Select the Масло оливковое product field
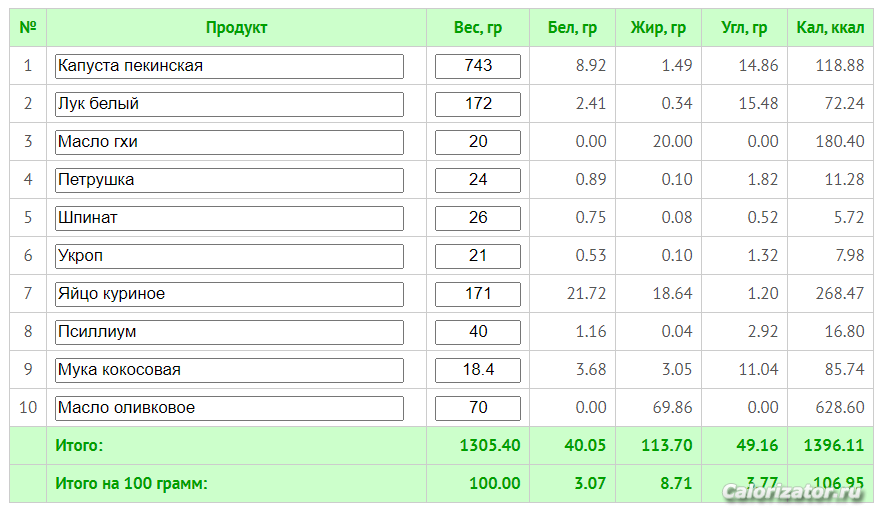885x513 pixels. (x=229, y=408)
